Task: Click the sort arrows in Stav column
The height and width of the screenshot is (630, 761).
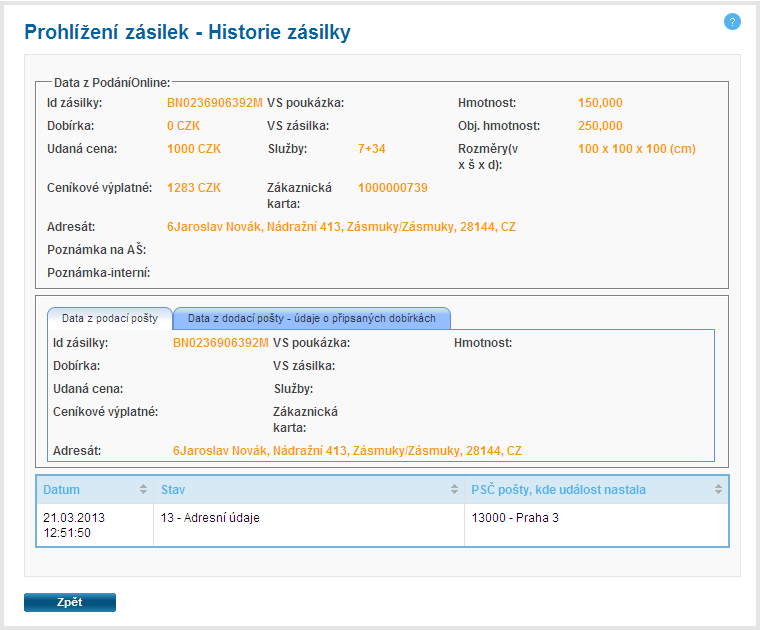Action: coord(454,490)
